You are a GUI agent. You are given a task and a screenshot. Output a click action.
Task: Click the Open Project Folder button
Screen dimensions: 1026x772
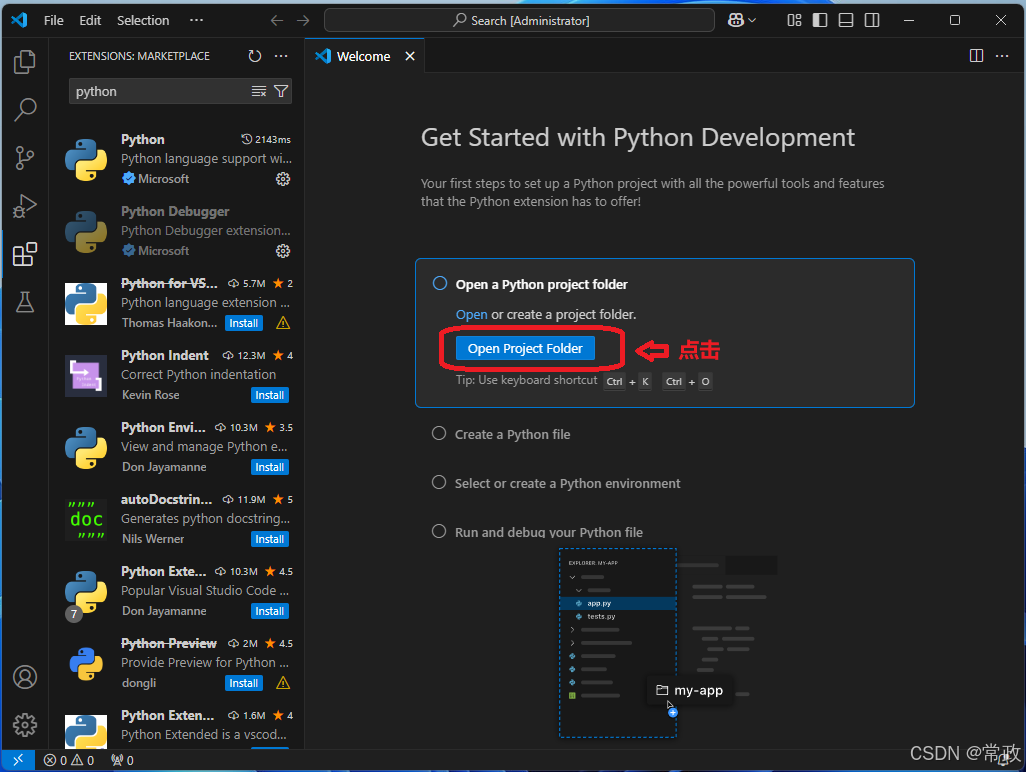(x=525, y=348)
